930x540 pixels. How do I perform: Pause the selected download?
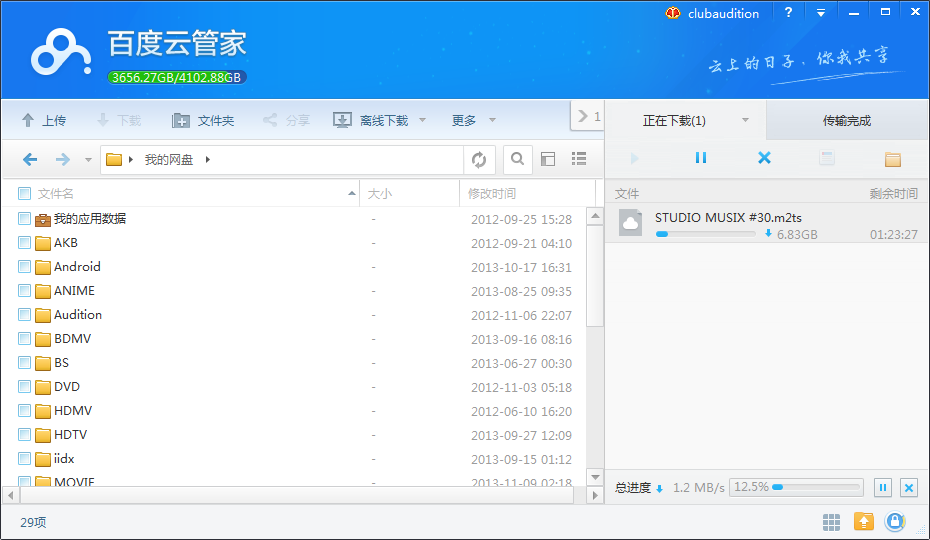(x=700, y=158)
